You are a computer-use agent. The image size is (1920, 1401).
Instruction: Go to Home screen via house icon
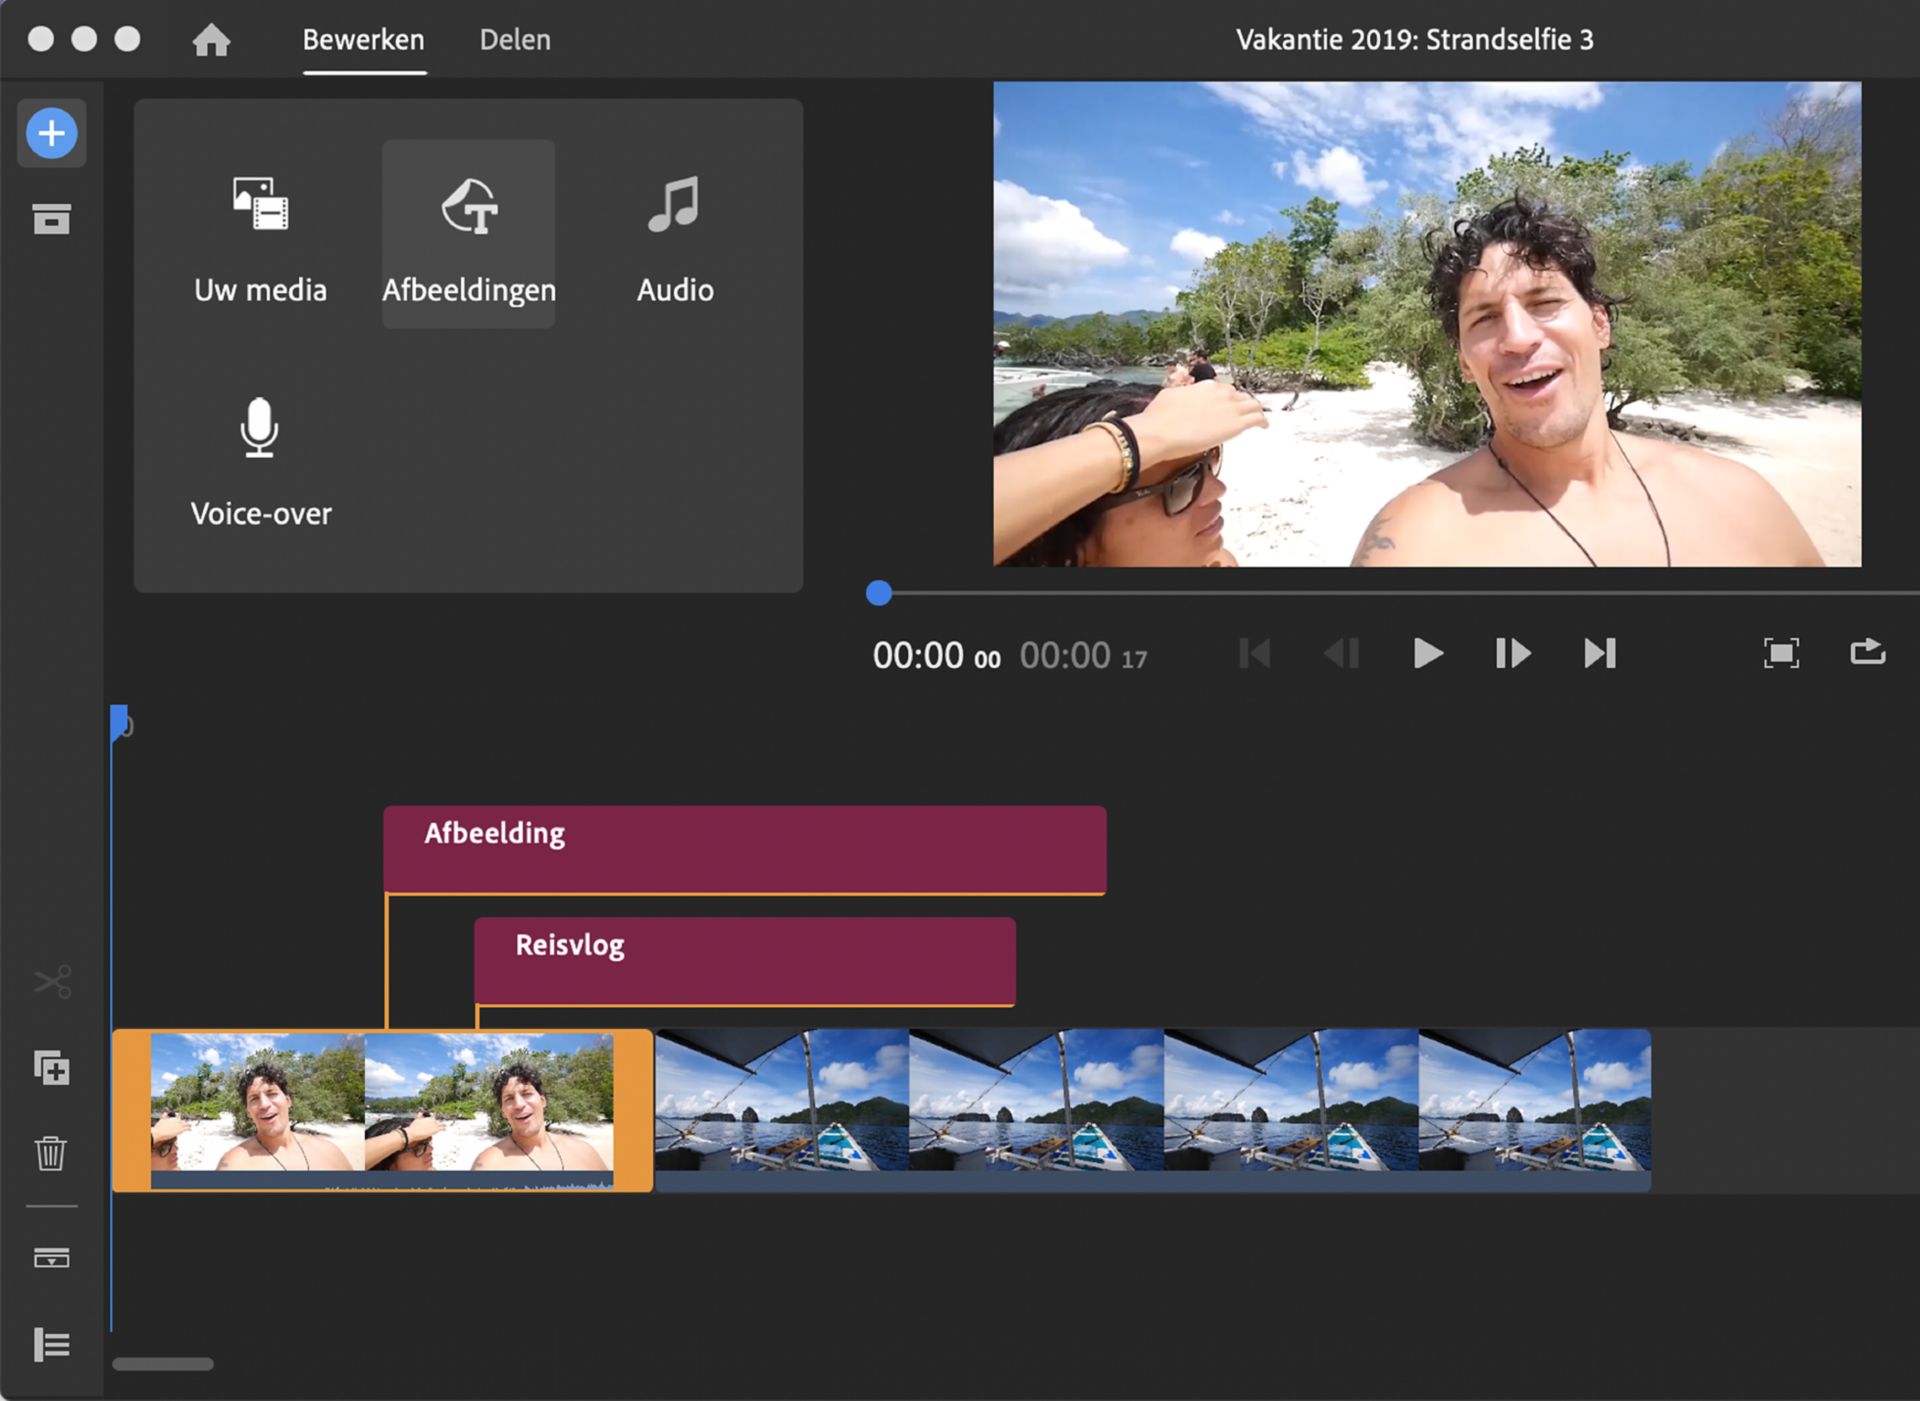(x=211, y=40)
